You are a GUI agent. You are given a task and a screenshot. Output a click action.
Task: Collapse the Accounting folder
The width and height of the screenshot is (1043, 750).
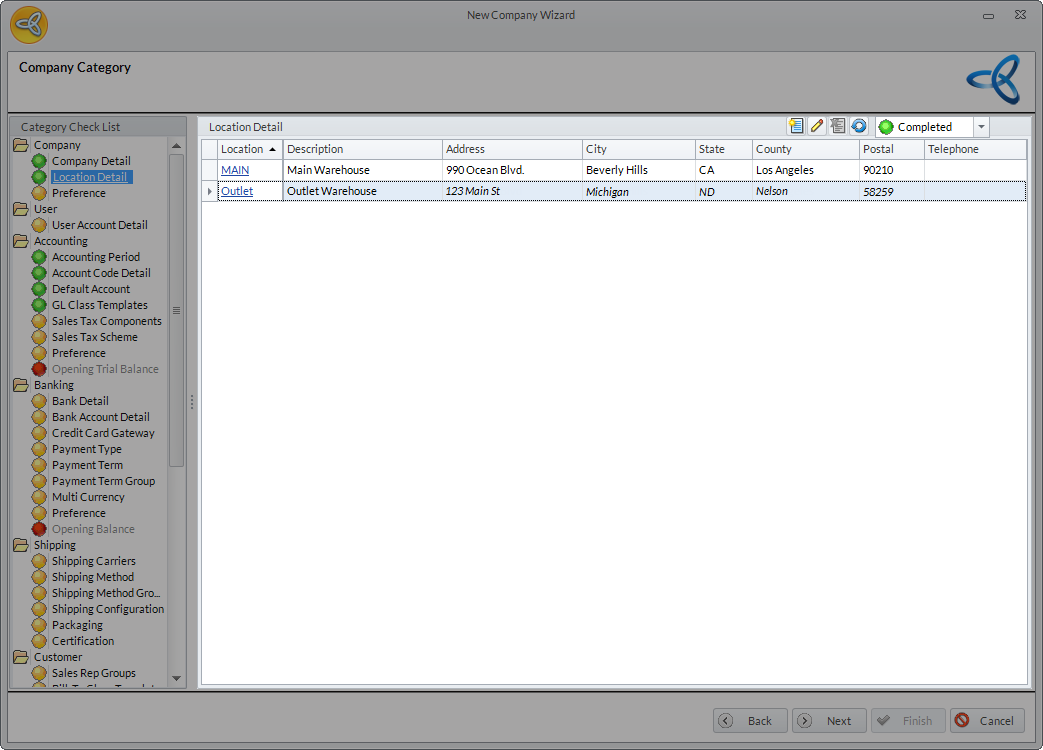21,241
